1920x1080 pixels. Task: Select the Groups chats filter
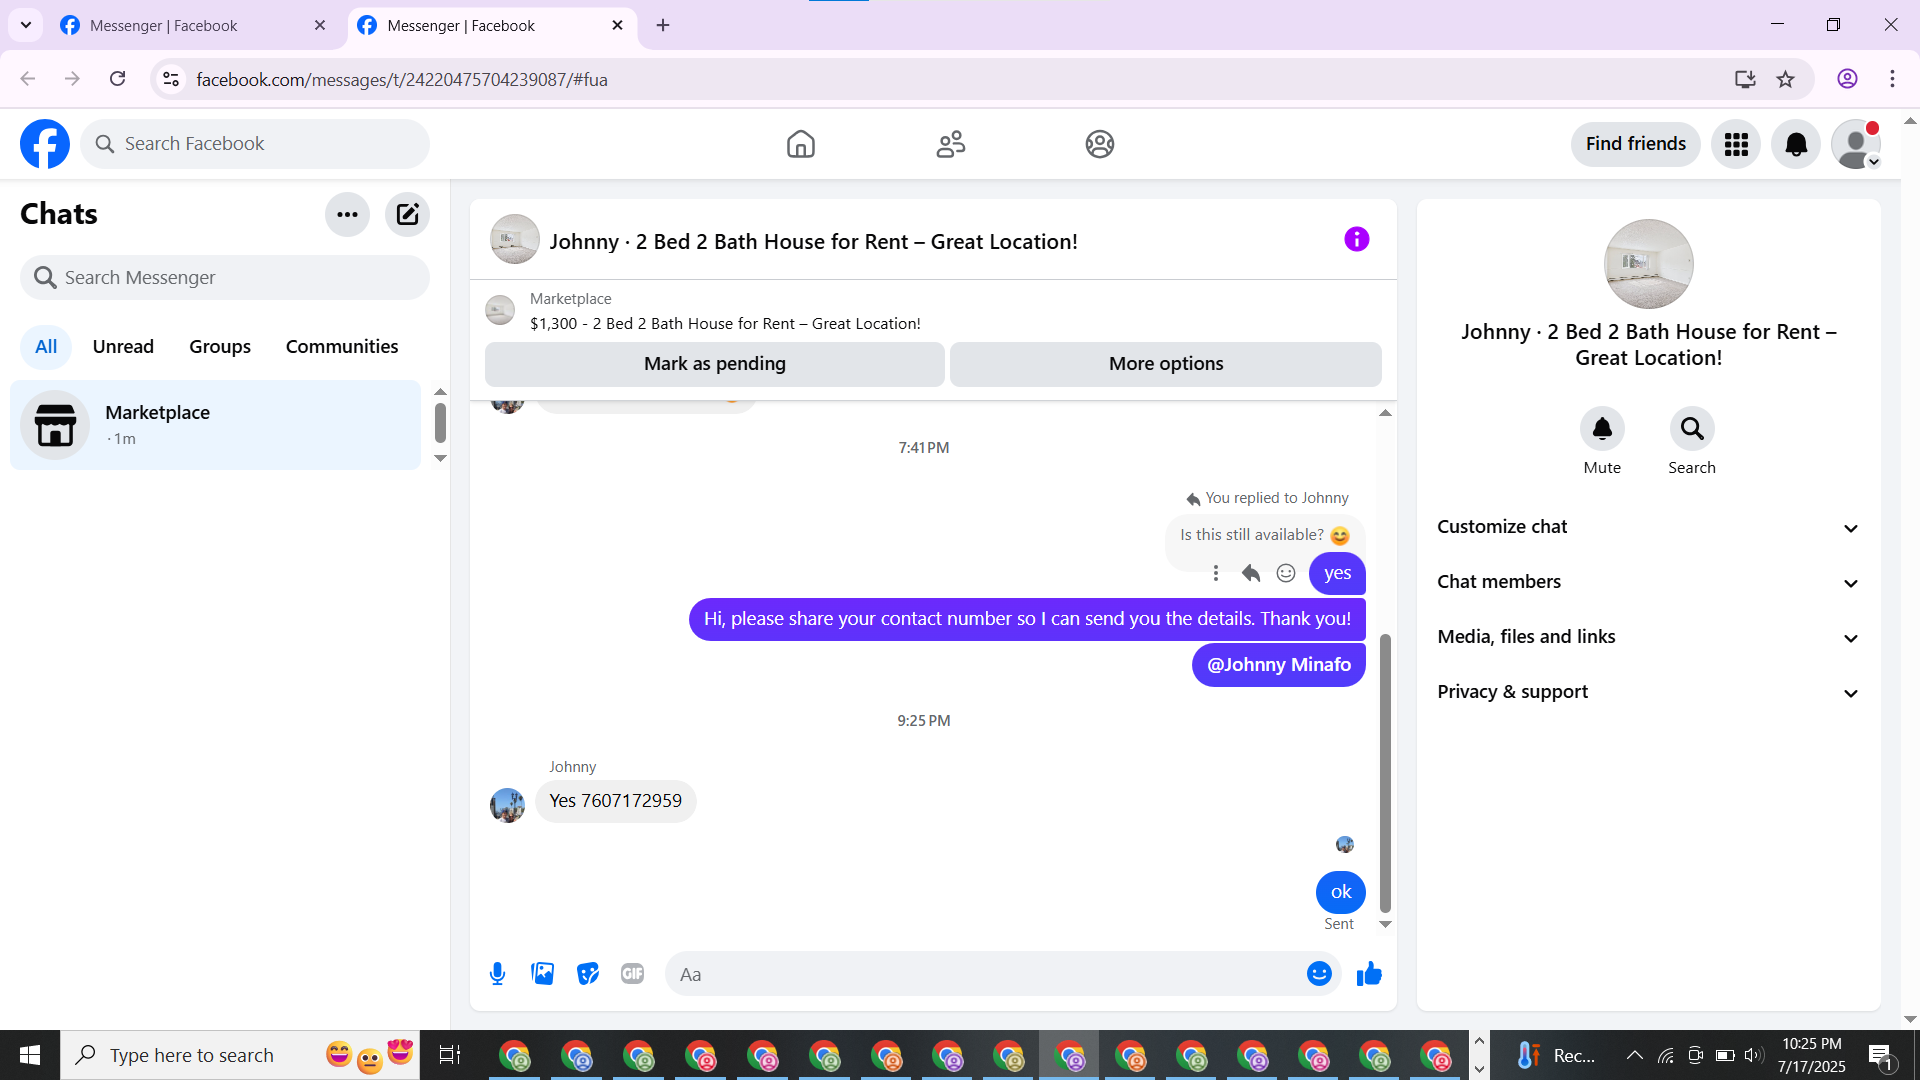tap(220, 347)
